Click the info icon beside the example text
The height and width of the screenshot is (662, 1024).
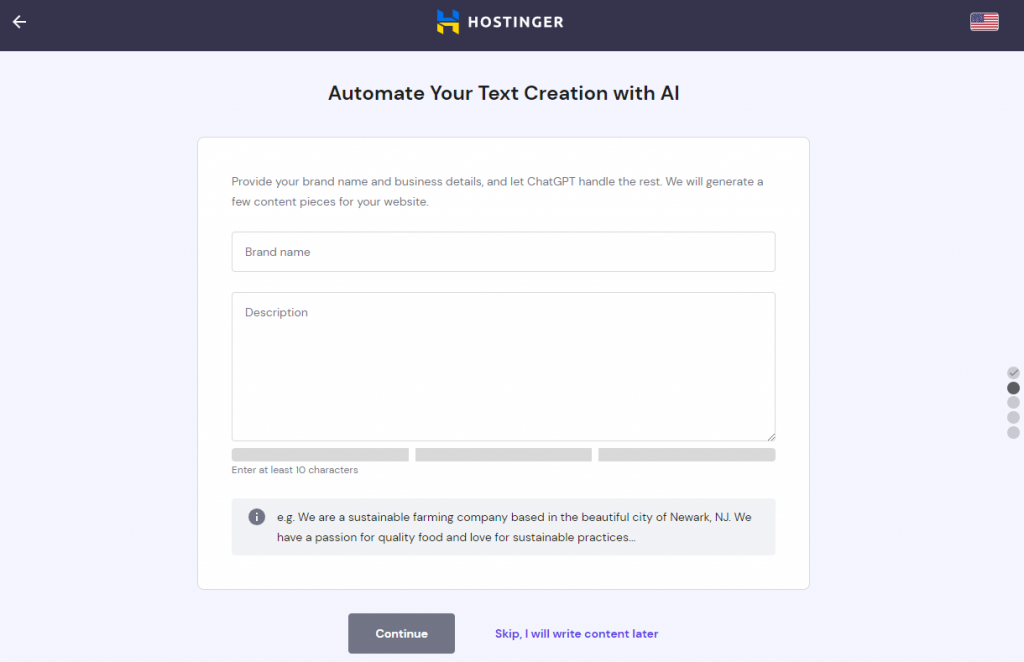256,516
